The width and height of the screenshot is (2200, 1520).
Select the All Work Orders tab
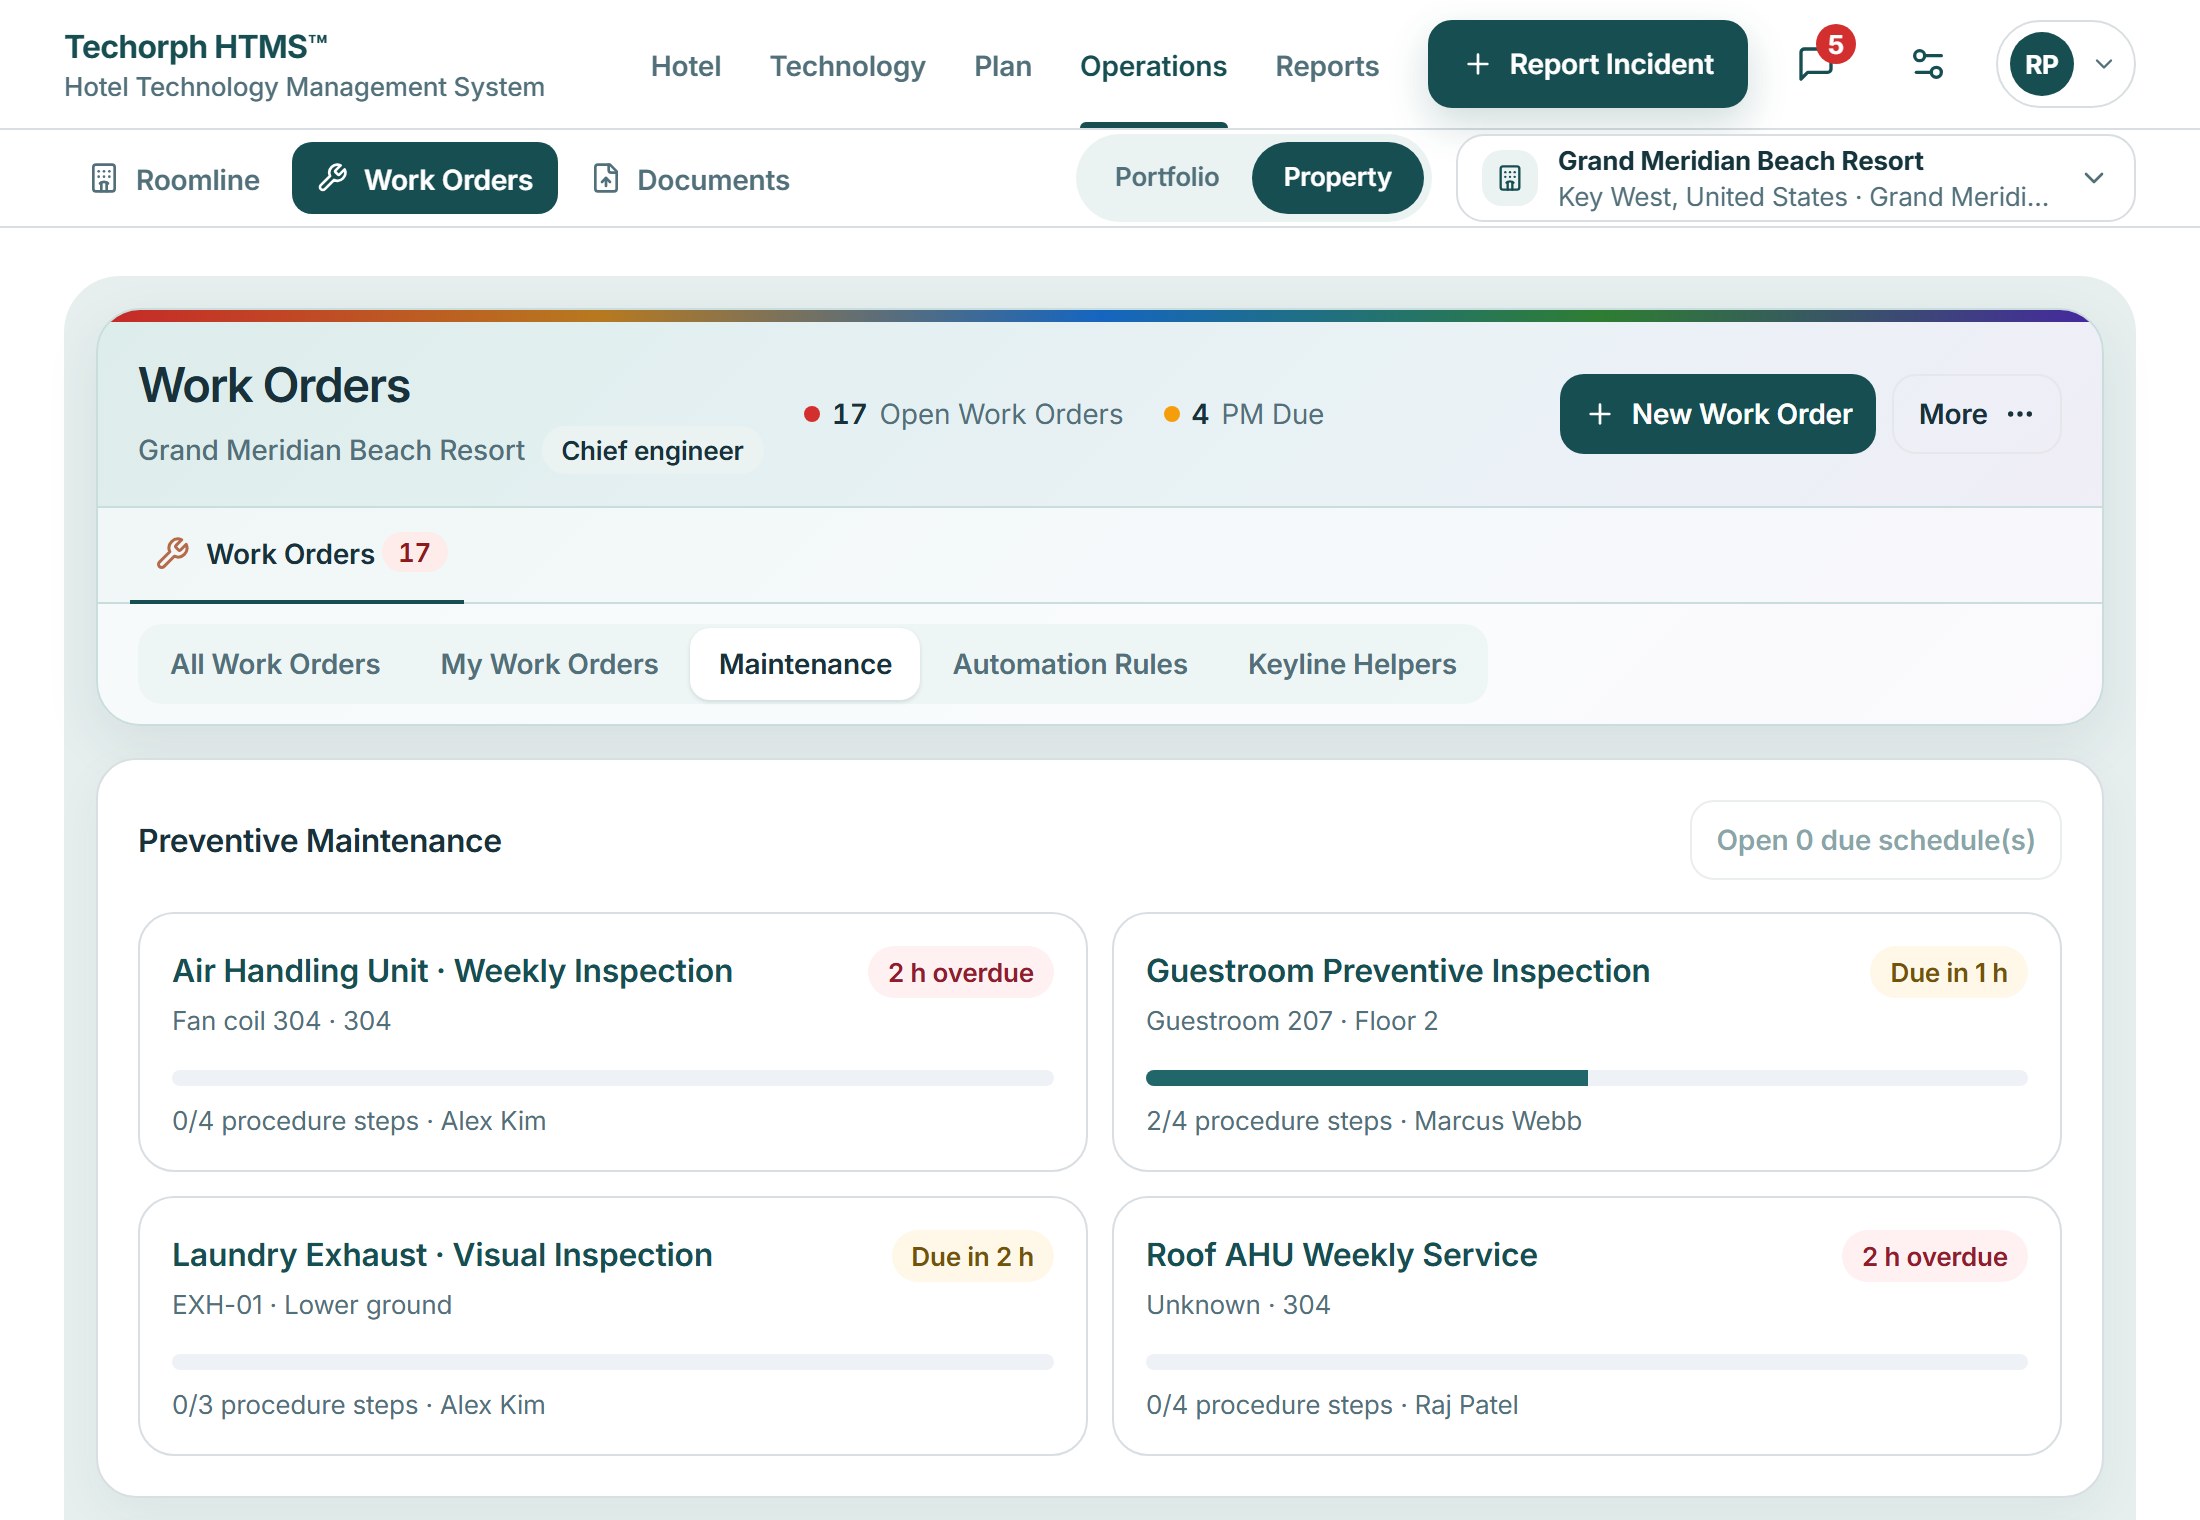point(275,664)
